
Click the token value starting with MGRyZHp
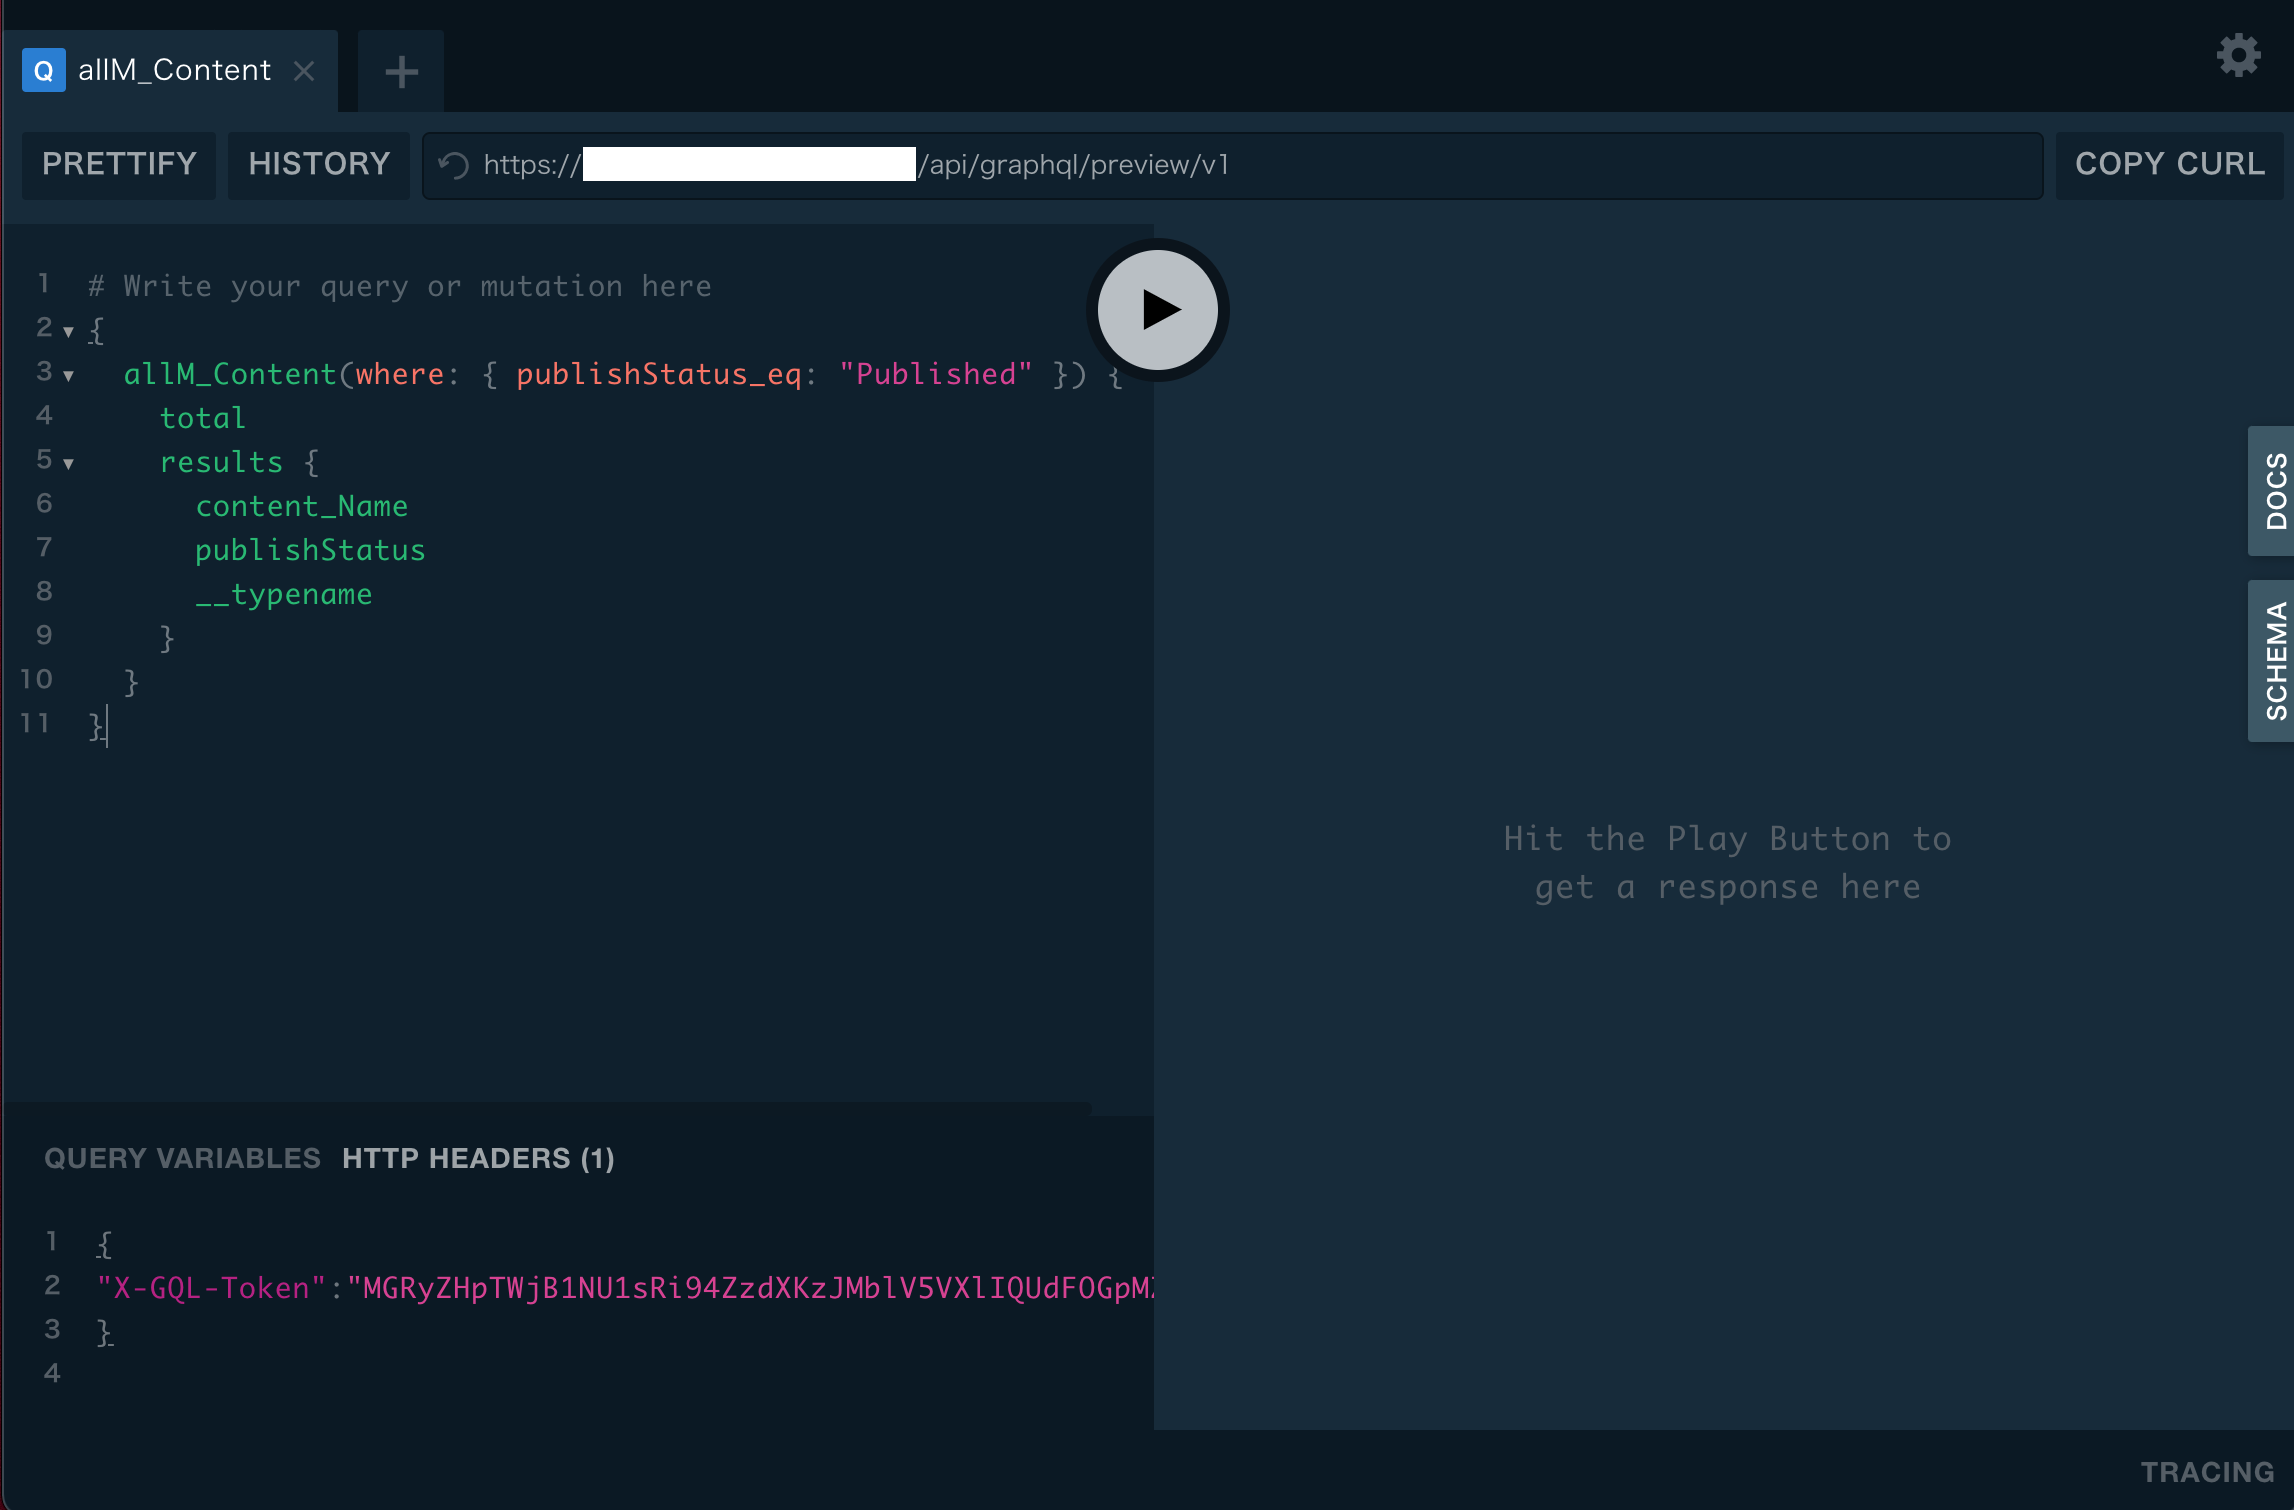750,1288
